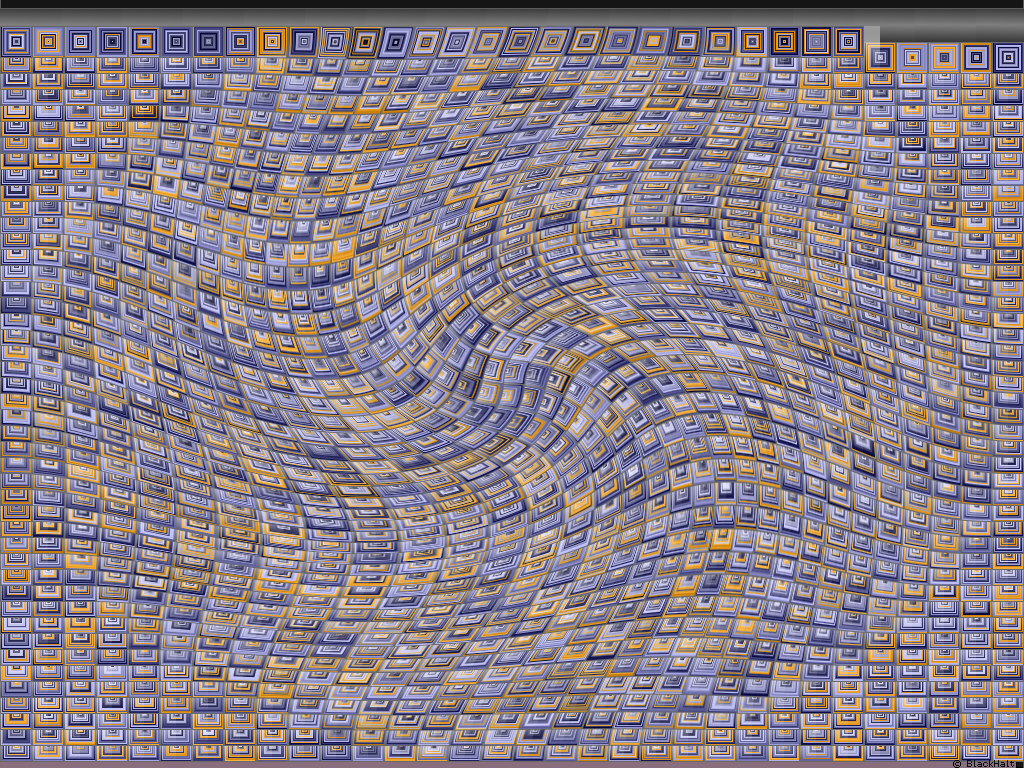This screenshot has width=1024, height=768.
Task: Select the fifth tile with orange center, top row
Action: [144, 41]
